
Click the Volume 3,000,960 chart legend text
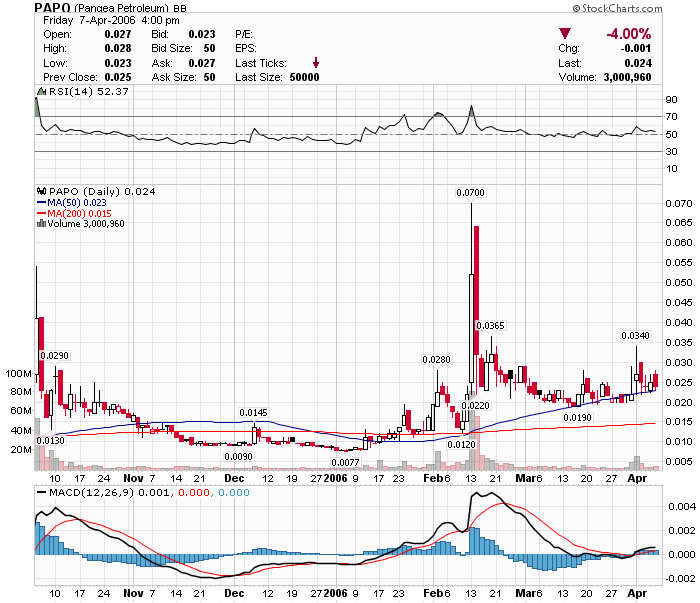coord(86,224)
